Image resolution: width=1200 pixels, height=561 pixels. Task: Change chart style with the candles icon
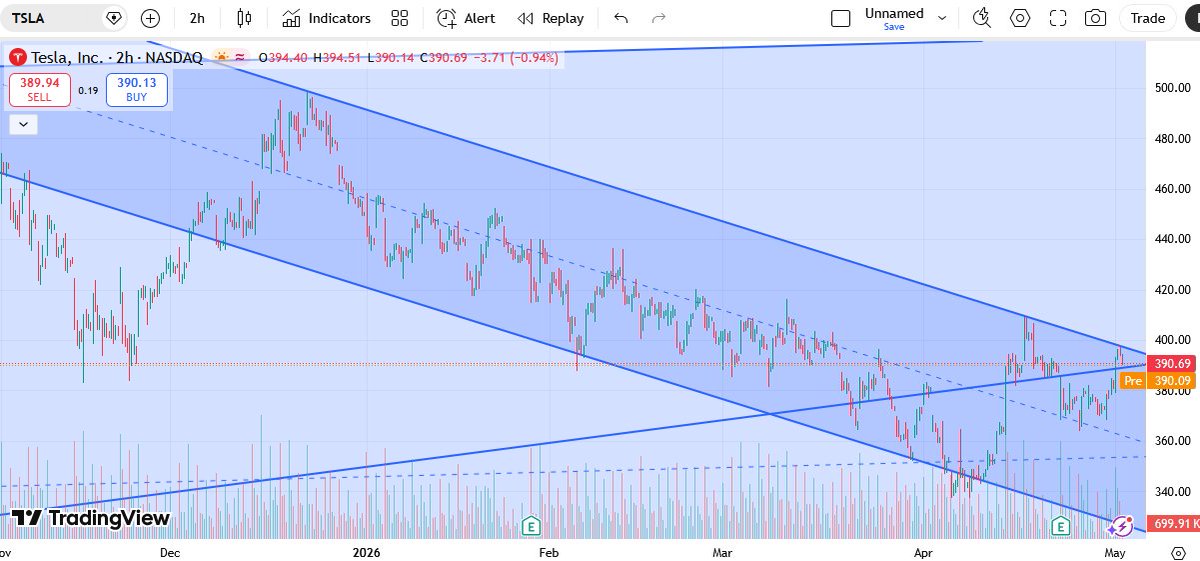click(x=244, y=18)
